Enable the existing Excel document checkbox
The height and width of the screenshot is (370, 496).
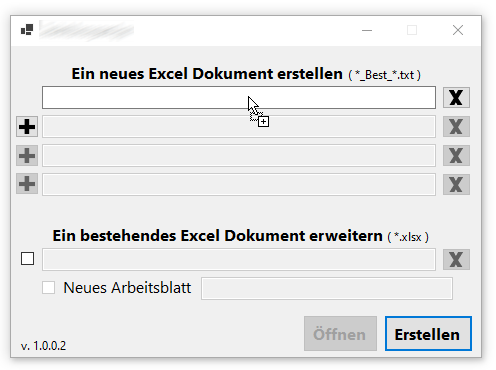[27, 259]
